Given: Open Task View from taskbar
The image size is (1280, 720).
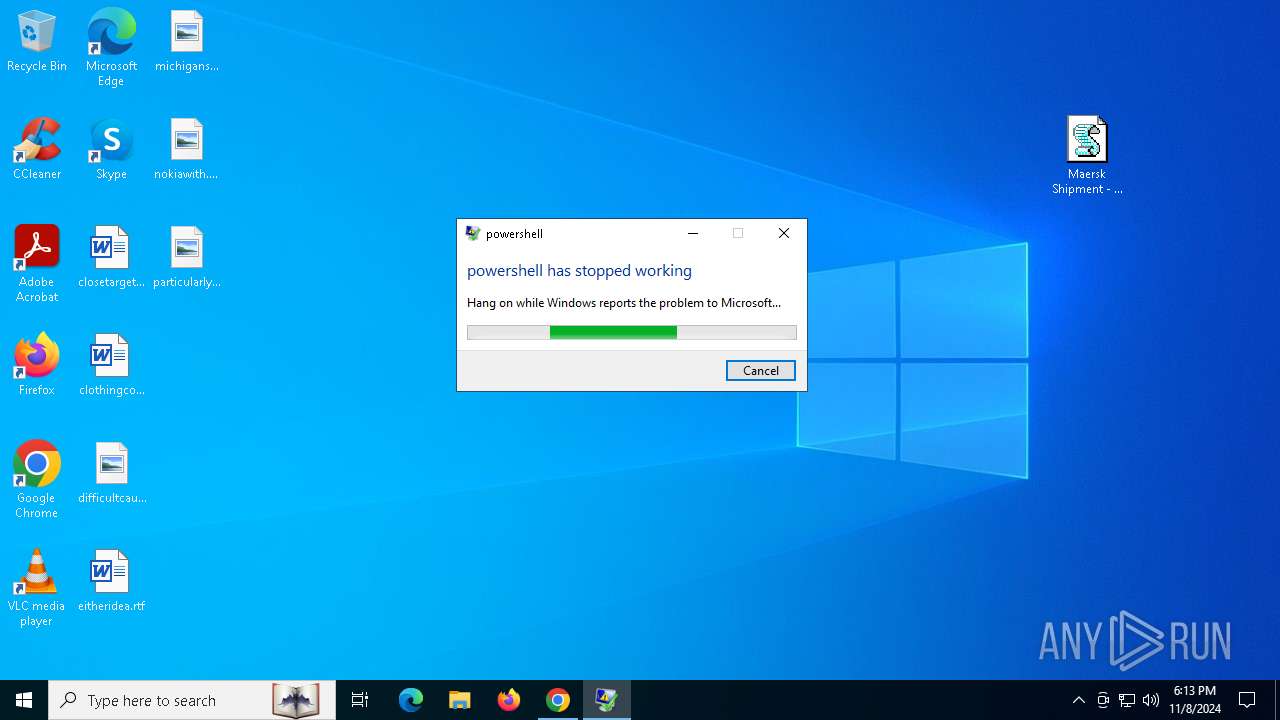Looking at the screenshot, I should (x=360, y=700).
